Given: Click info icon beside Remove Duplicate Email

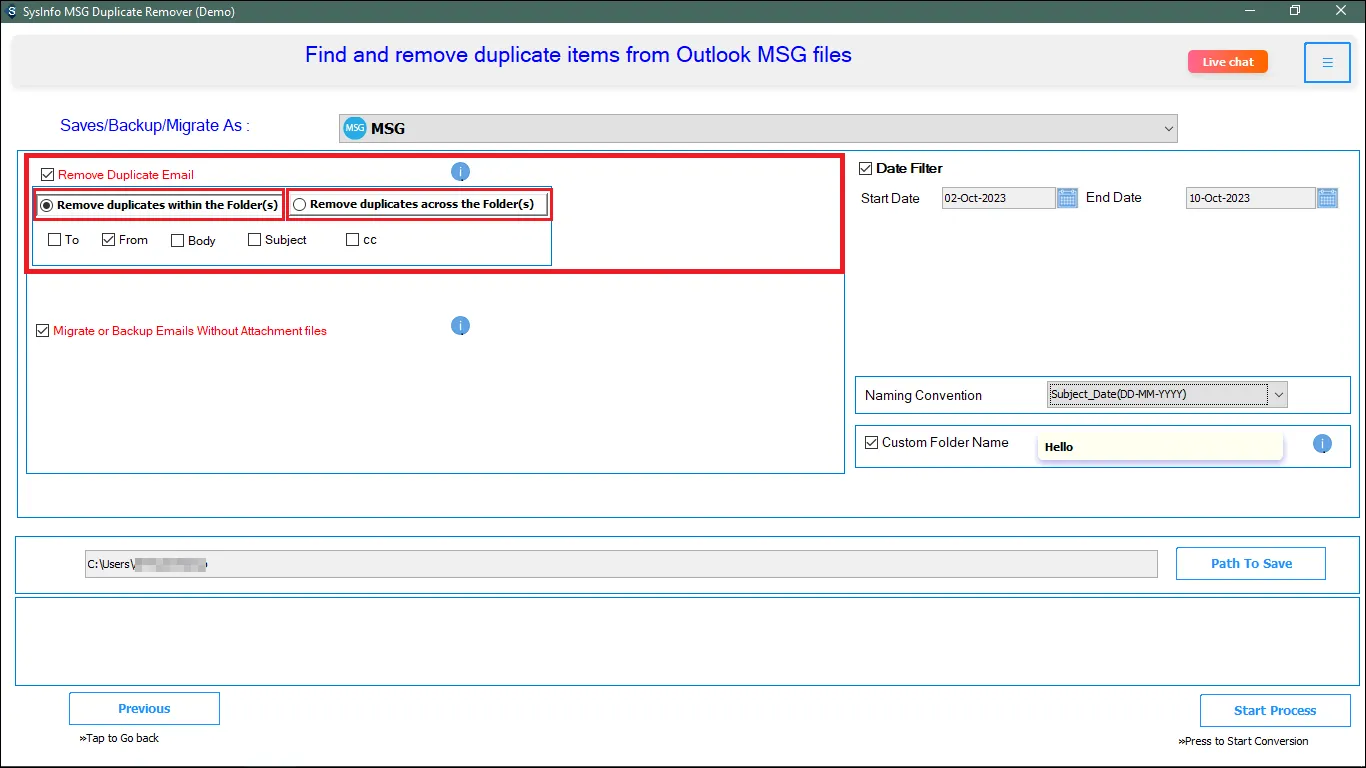Looking at the screenshot, I should [460, 172].
